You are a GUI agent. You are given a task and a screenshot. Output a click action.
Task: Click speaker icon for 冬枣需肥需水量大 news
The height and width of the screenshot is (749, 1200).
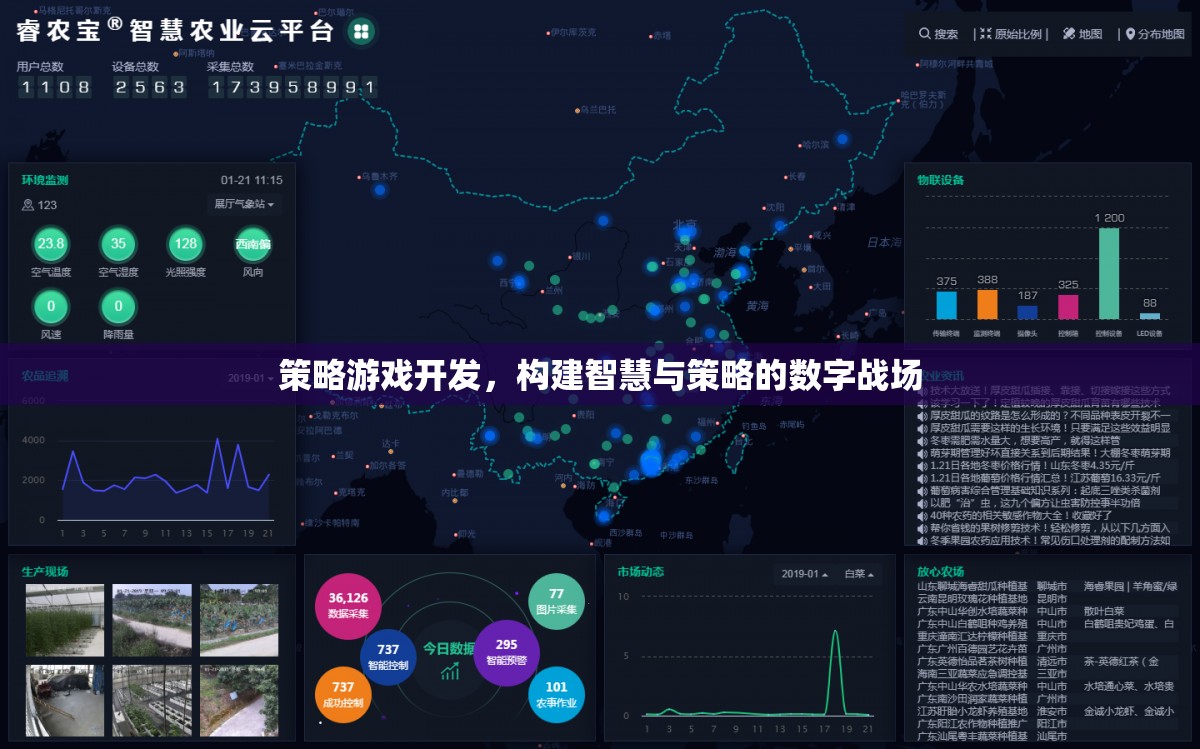click(x=922, y=440)
